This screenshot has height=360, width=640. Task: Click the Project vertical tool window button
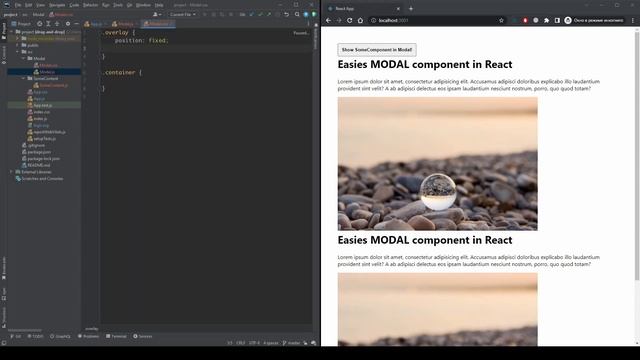coord(4,31)
